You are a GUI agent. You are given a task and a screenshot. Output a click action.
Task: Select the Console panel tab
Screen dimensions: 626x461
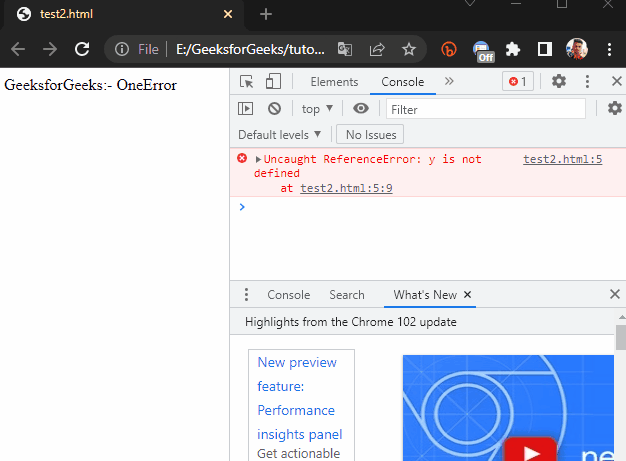402,82
